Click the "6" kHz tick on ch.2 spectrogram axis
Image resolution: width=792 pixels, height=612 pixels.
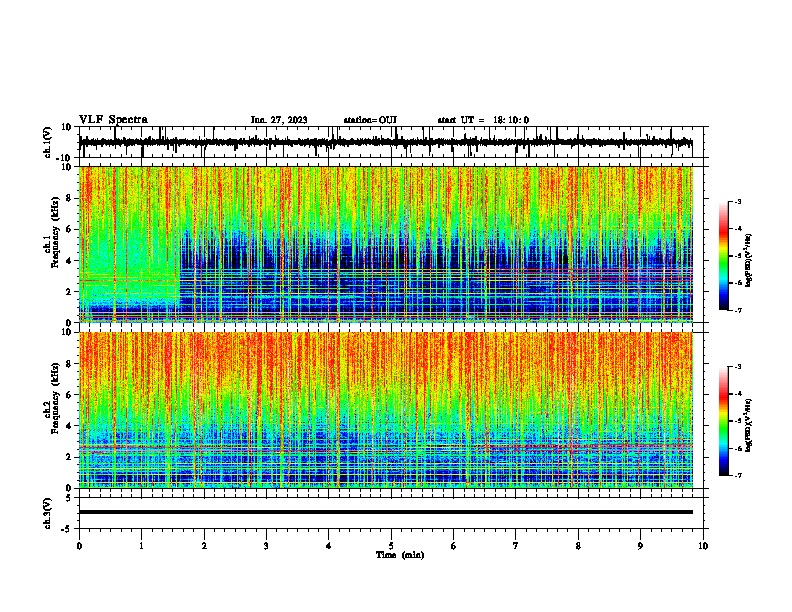click(x=69, y=395)
